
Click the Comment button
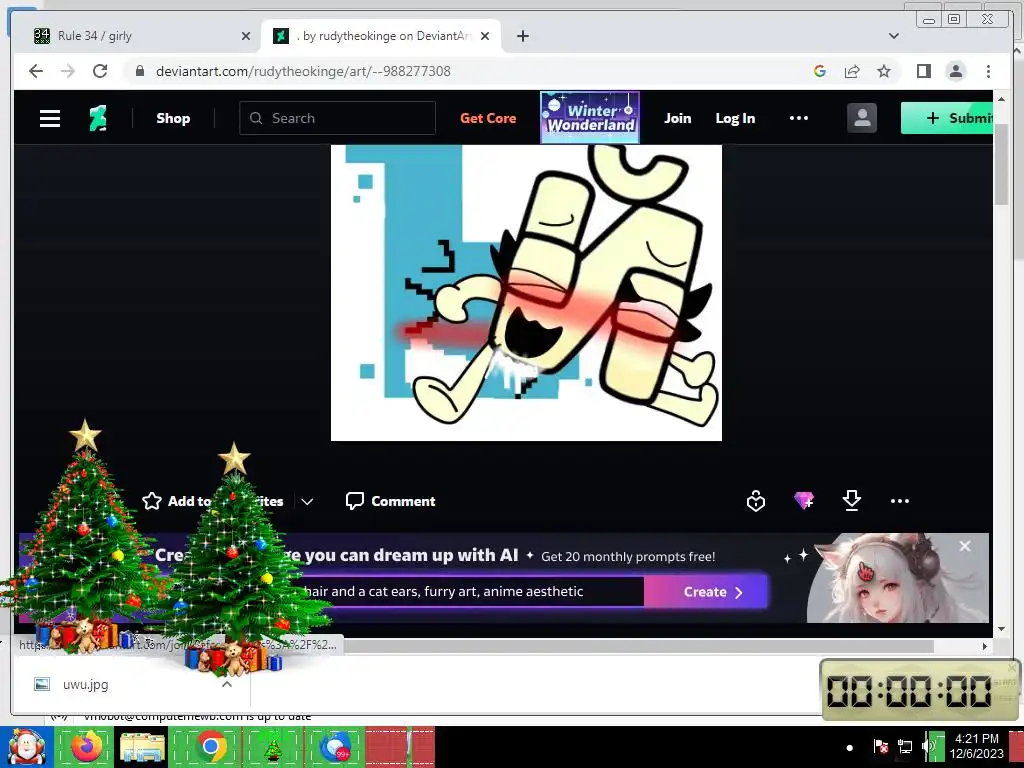(x=391, y=501)
